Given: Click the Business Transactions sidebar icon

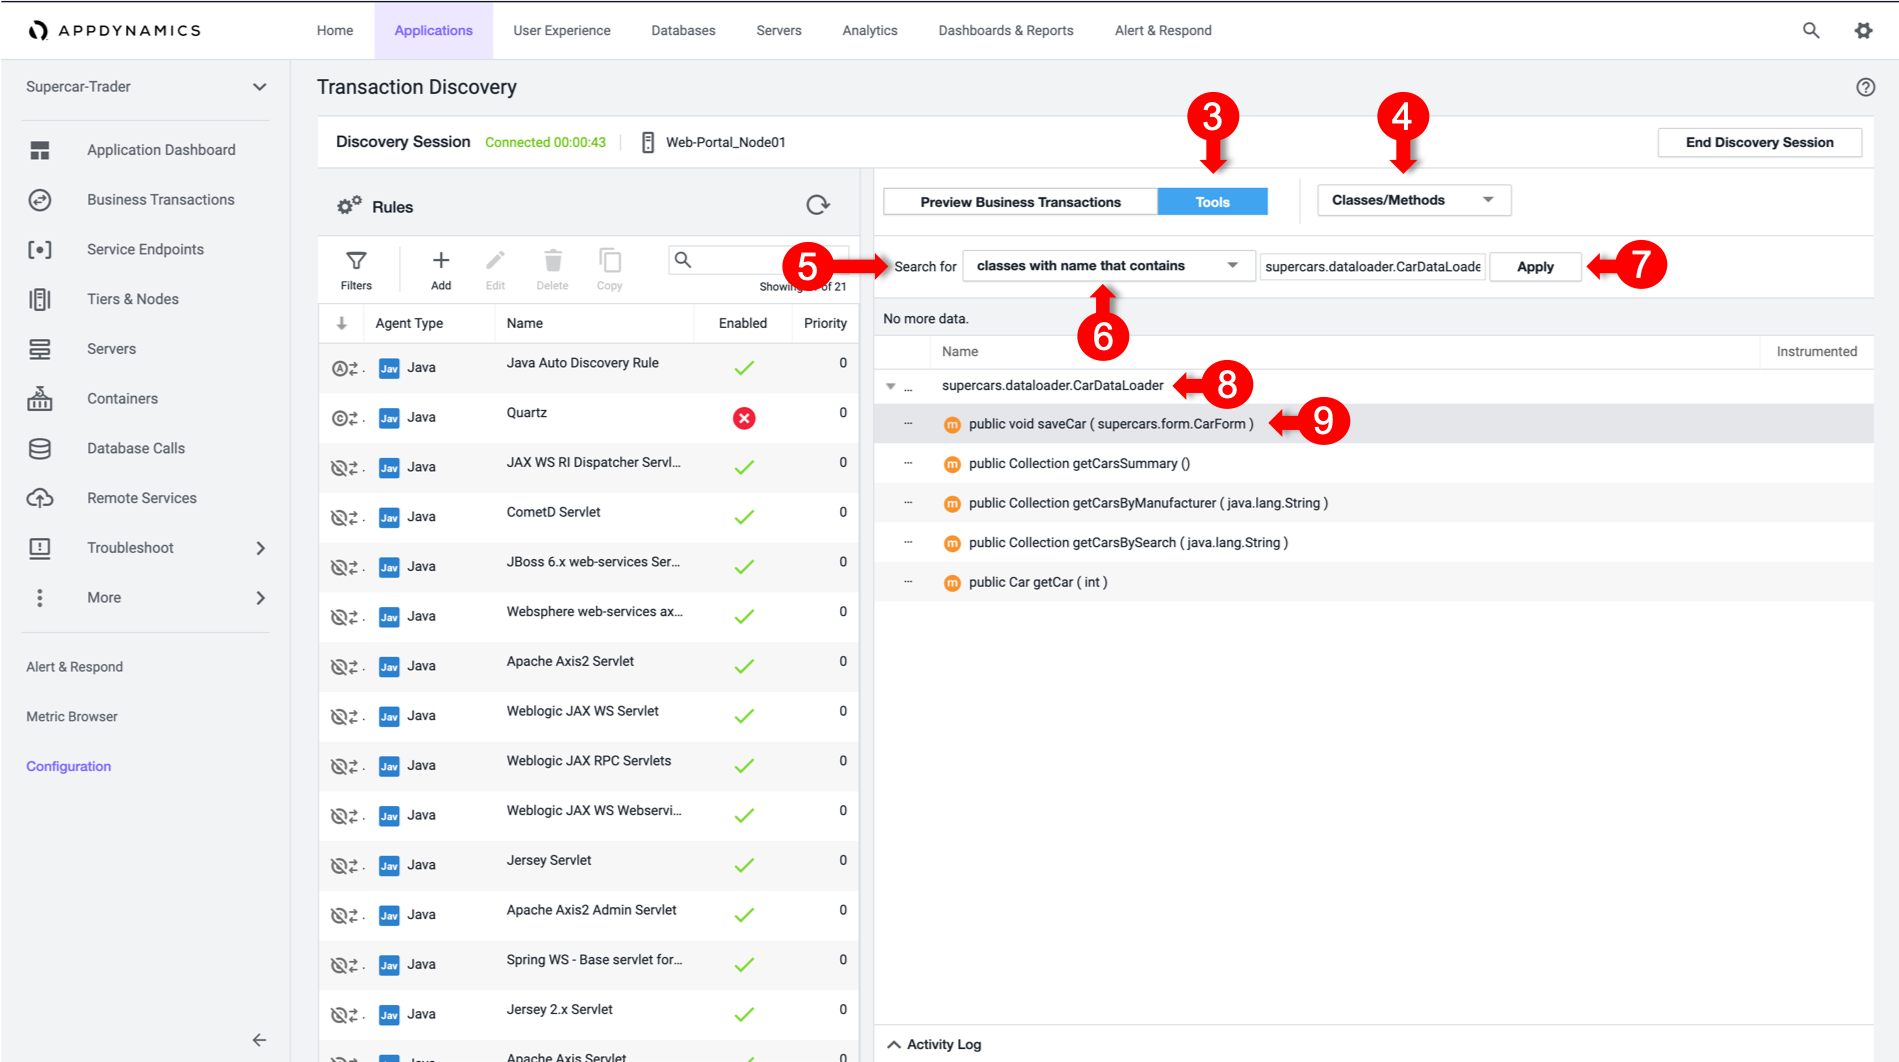Looking at the screenshot, I should click(x=40, y=200).
